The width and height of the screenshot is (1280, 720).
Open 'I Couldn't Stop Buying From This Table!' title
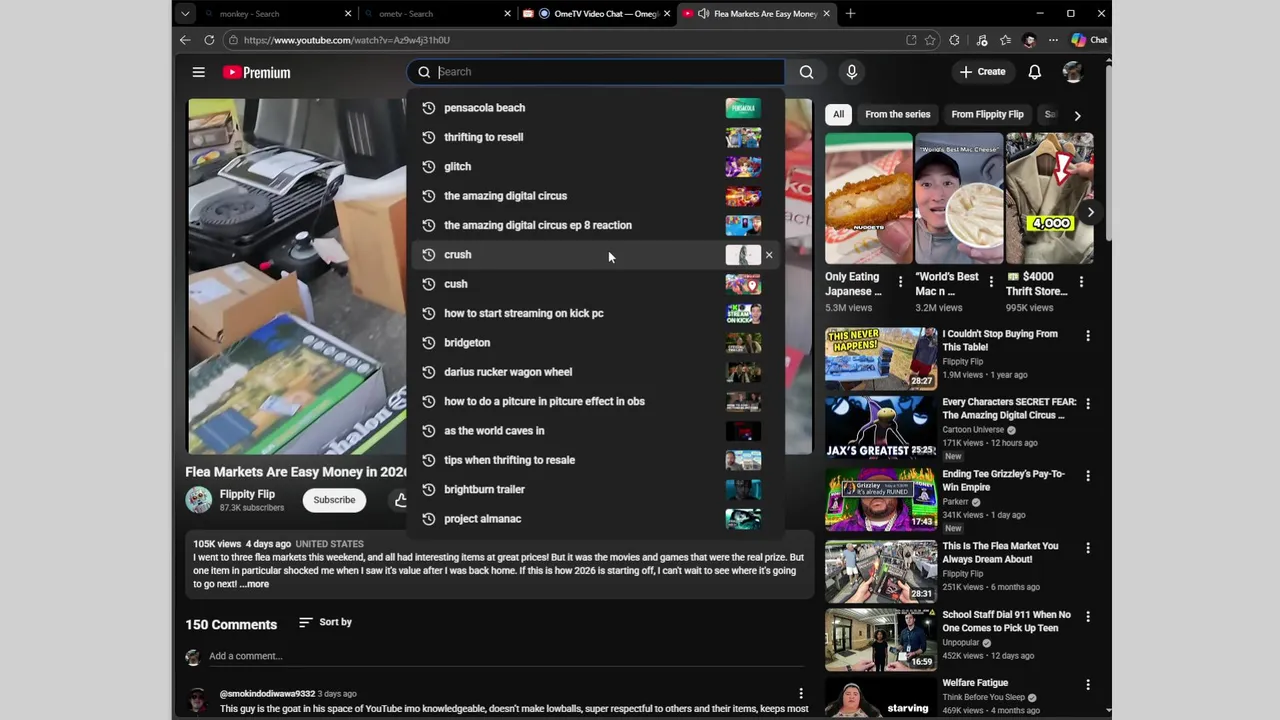(x=1000, y=341)
